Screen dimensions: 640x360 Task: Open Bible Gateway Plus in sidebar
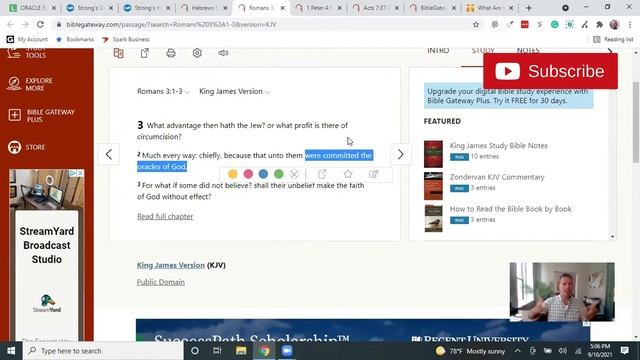pyautogui.click(x=41, y=116)
